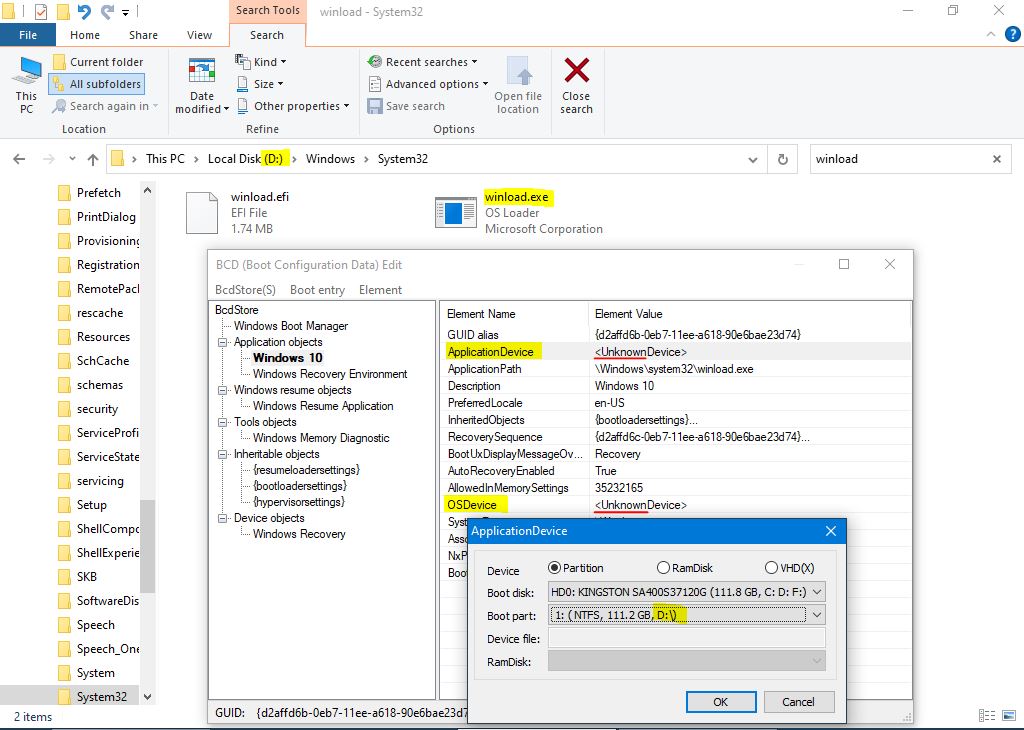Open the Boot entry menu

pyautogui.click(x=317, y=290)
